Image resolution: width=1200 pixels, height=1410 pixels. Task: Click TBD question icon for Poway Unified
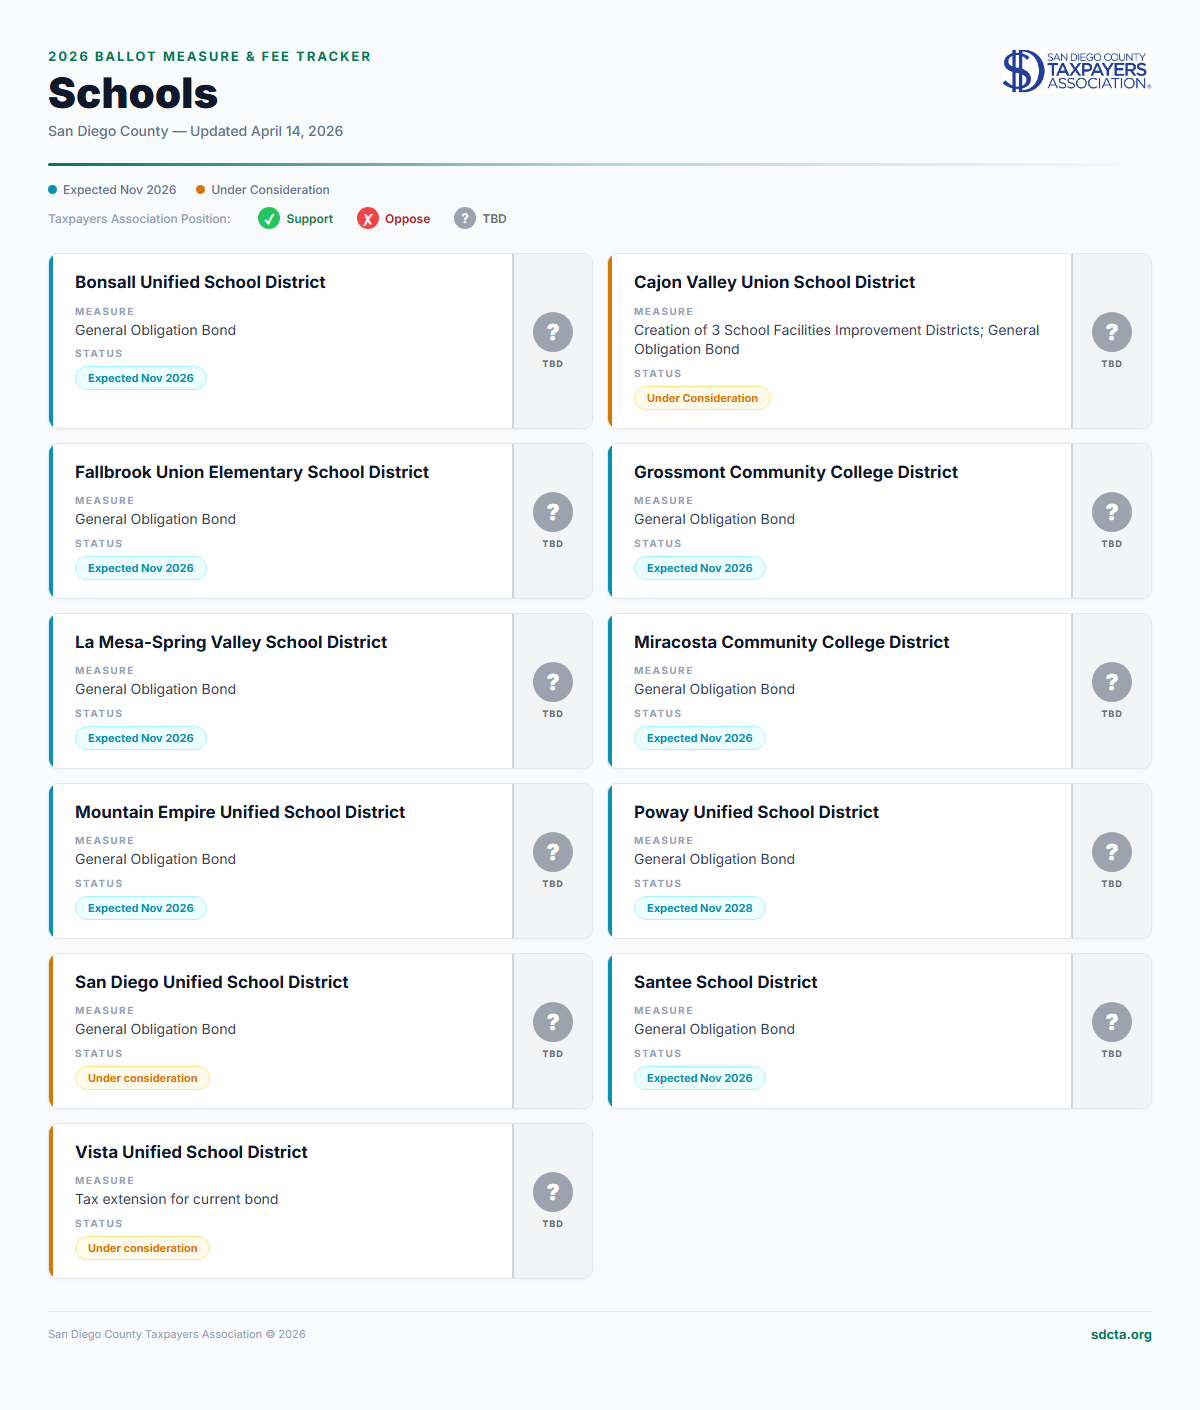[x=1112, y=852]
